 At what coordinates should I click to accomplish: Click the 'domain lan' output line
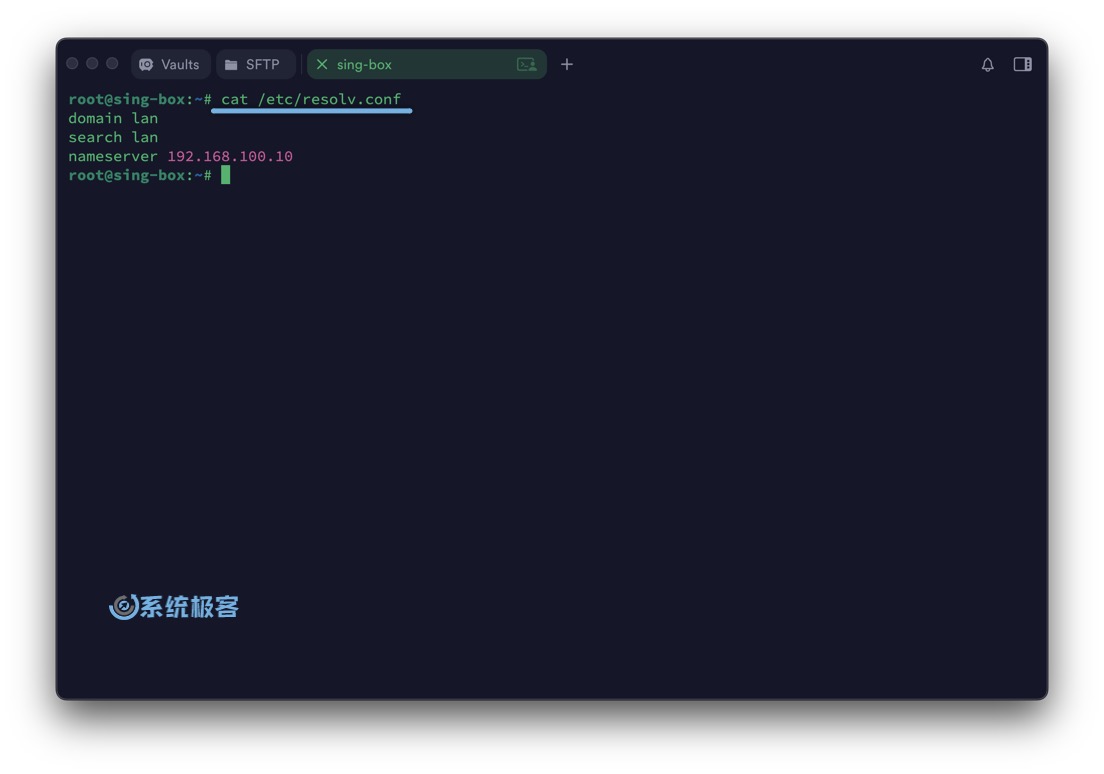(113, 118)
